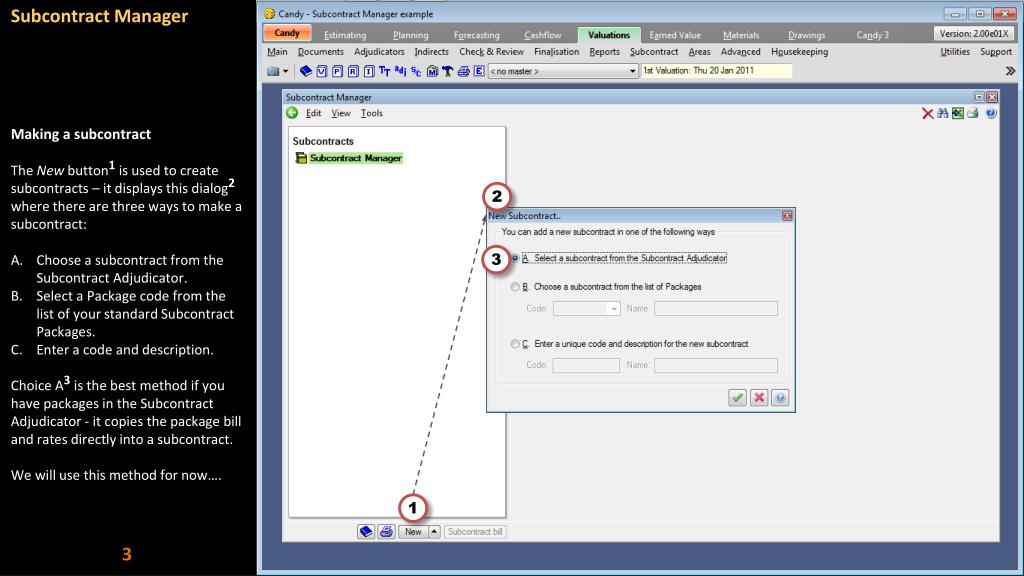
Task: Click printer button beside New button
Action: (x=387, y=532)
